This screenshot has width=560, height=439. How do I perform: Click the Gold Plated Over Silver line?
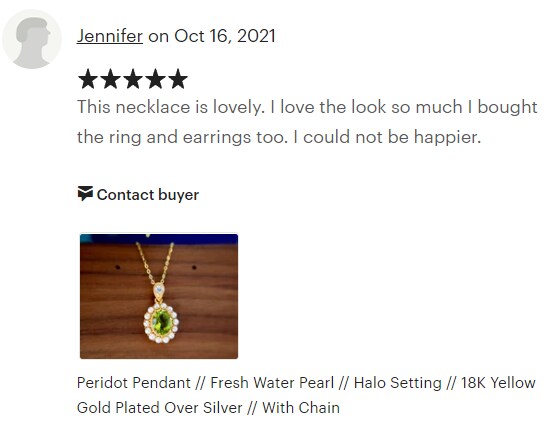tap(159, 408)
